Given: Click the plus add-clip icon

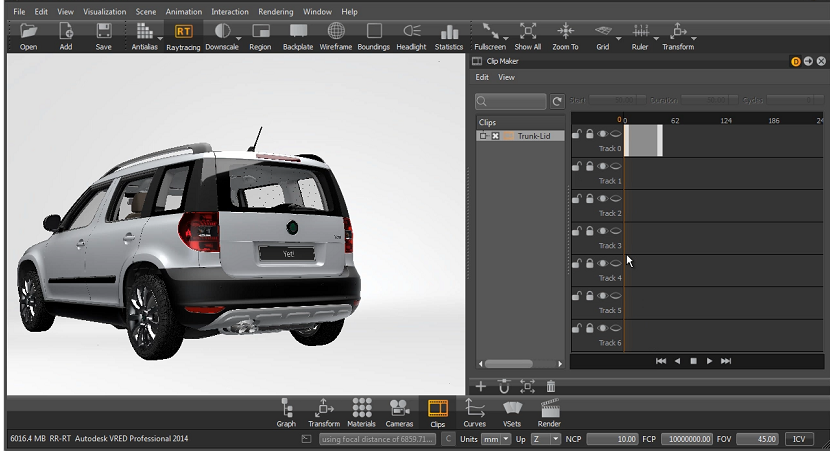Looking at the screenshot, I should click(481, 386).
